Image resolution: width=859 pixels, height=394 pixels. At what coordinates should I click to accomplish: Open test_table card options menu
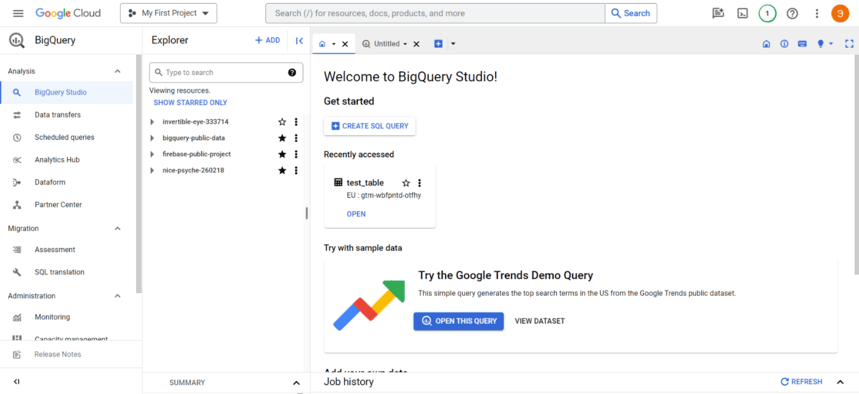420,183
